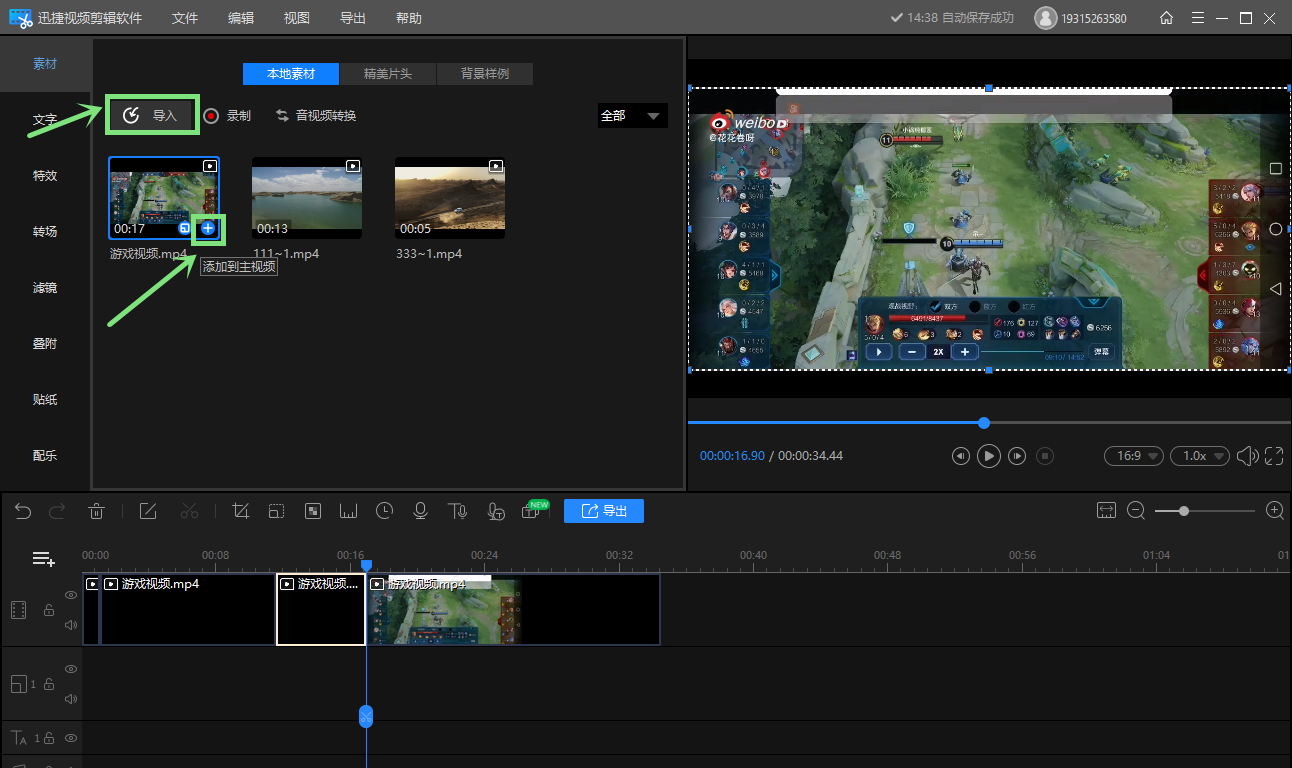This screenshot has width=1292, height=768.
Task: Step back one frame in preview
Action: [960, 456]
